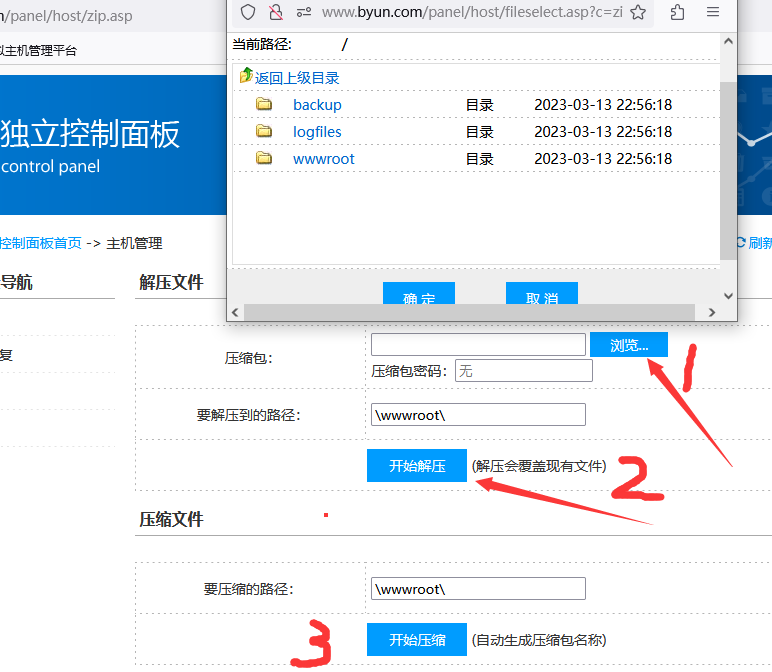Image resolution: width=772 pixels, height=672 pixels.
Task: Click the wwwroot folder icon
Action: (264, 159)
